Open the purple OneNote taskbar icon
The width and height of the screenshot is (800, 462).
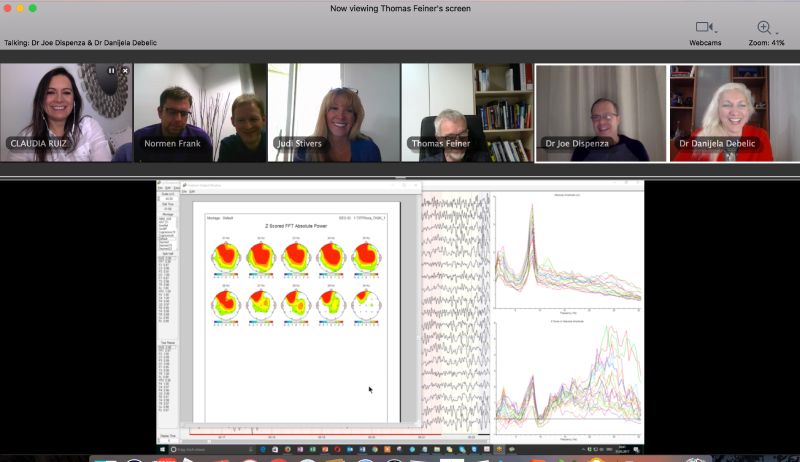tap(300, 449)
